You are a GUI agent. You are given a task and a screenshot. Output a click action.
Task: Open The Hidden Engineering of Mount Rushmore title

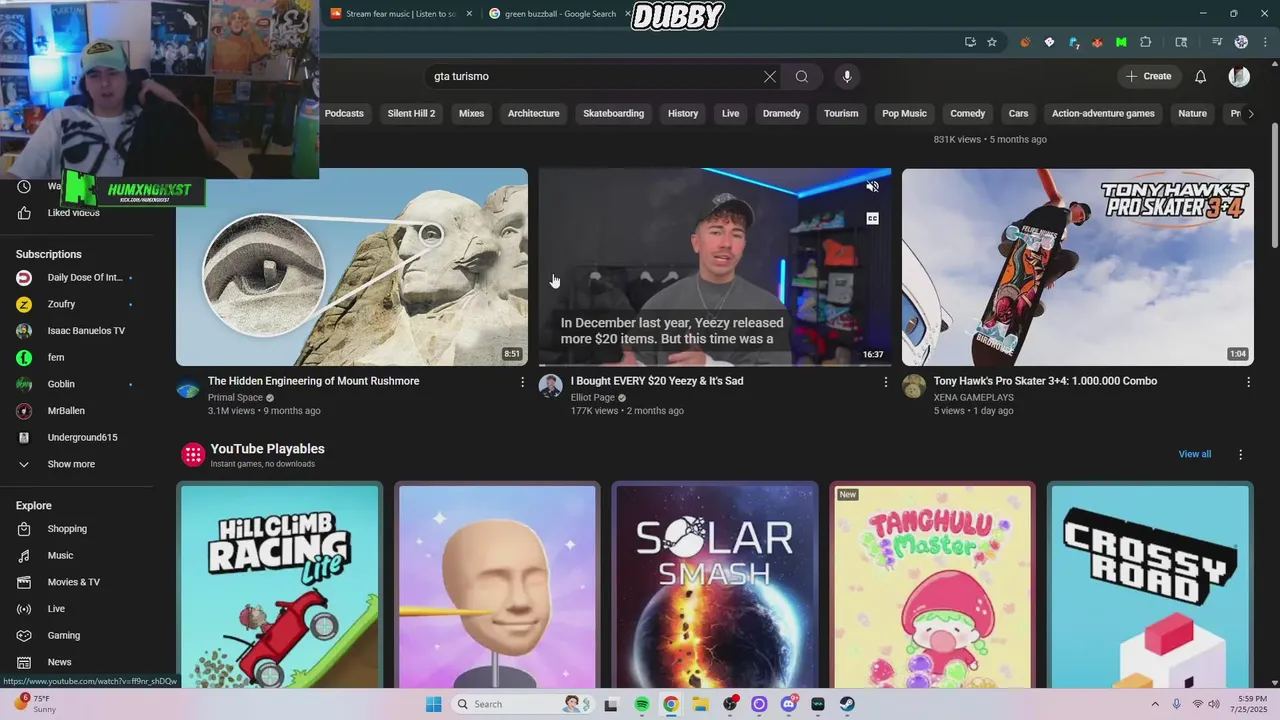pos(314,381)
